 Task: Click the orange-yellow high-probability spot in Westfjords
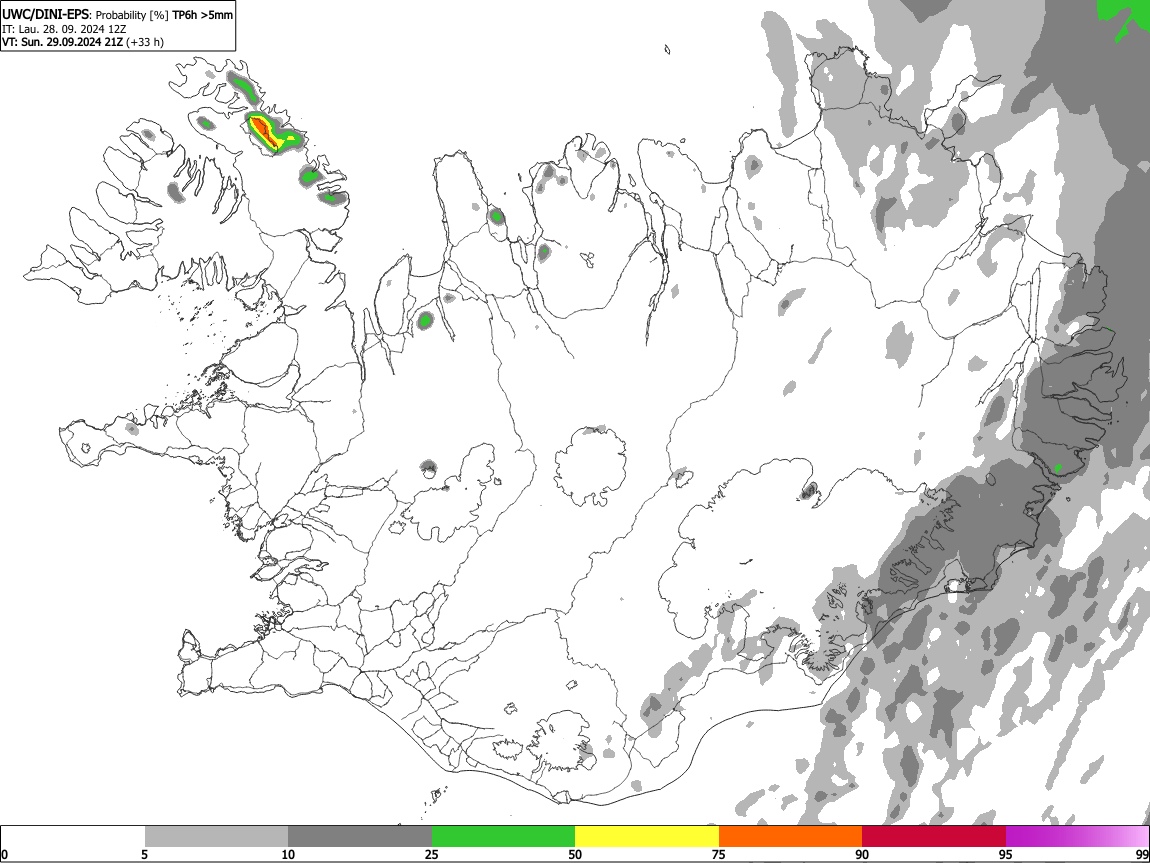coord(265,132)
